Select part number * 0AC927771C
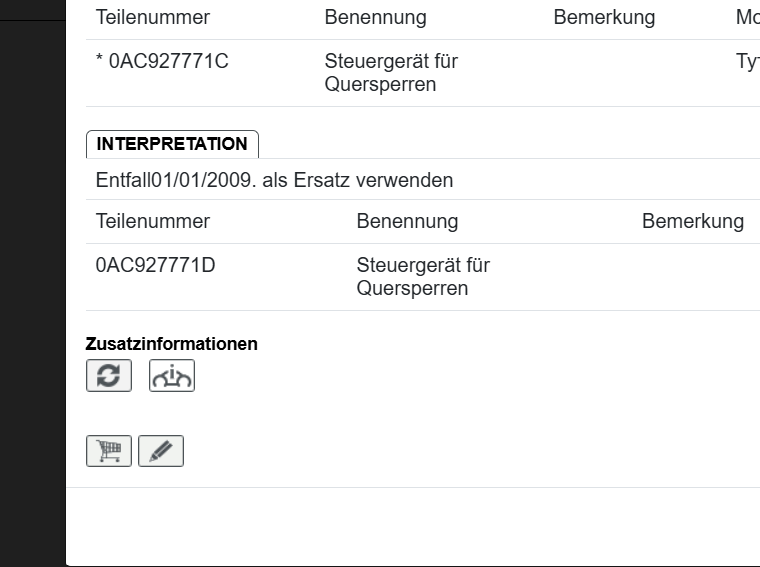The image size is (760, 567). coord(162,61)
